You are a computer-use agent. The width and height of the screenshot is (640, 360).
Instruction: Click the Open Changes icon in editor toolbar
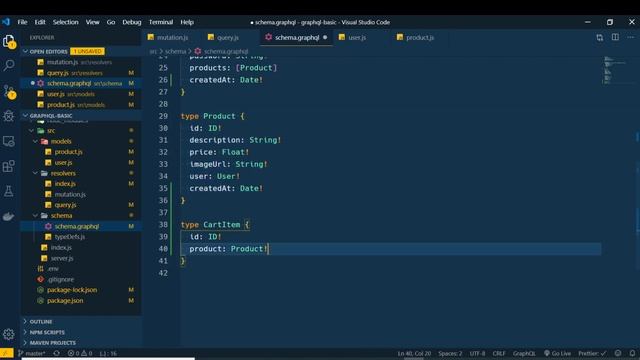[x=599, y=38]
